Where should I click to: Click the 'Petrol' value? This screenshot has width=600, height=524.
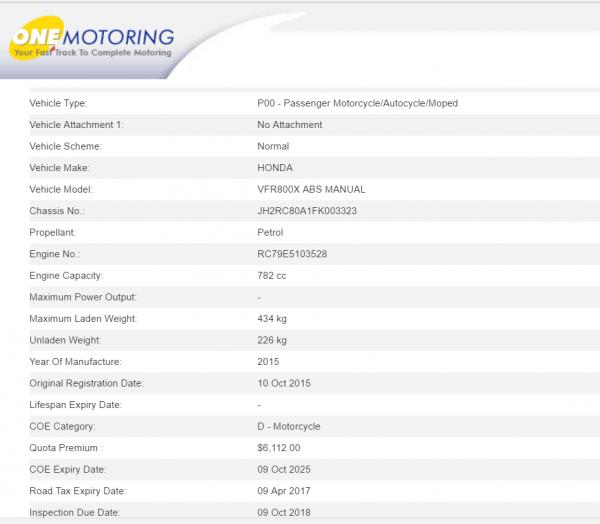(270, 232)
